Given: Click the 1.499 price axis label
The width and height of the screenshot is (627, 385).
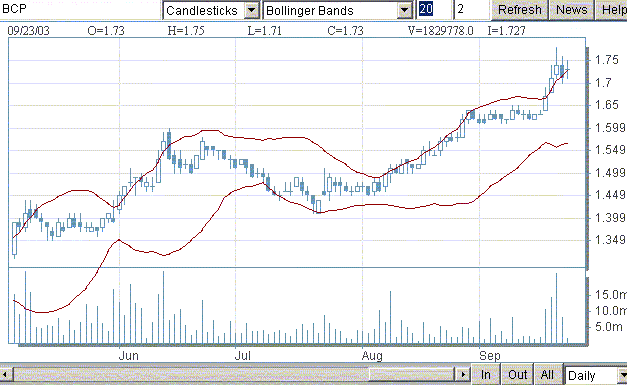Looking at the screenshot, I should pos(610,172).
